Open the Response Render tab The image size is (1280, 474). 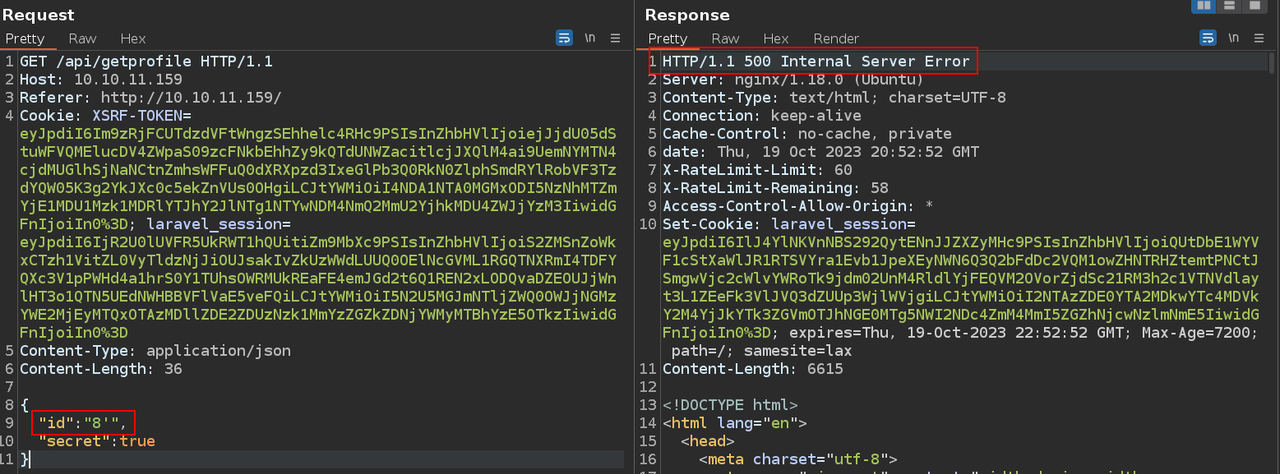click(836, 39)
